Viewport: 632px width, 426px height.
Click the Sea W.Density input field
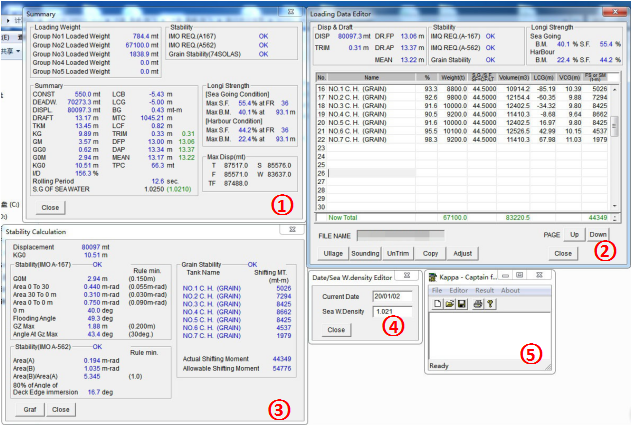click(x=393, y=312)
